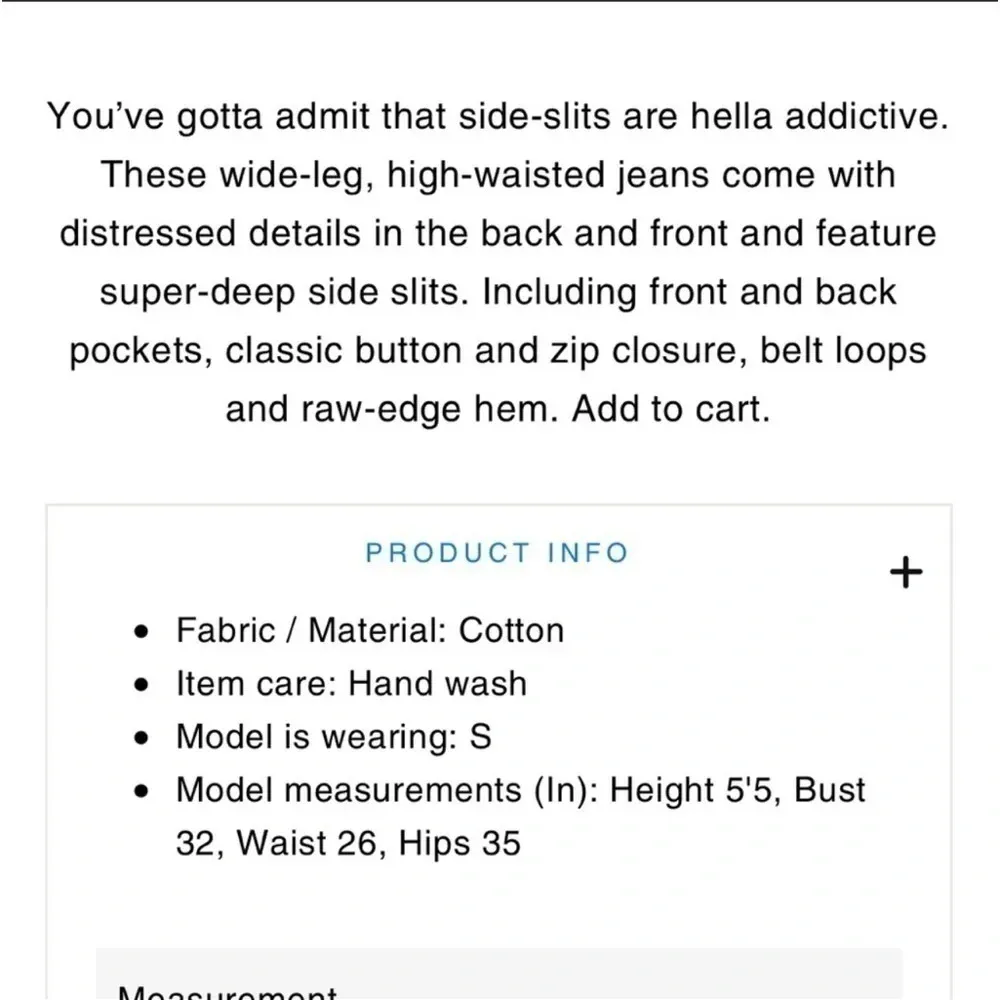Open the partially visible Measurement section
This screenshot has width=1000, height=1000.
pos(227,990)
